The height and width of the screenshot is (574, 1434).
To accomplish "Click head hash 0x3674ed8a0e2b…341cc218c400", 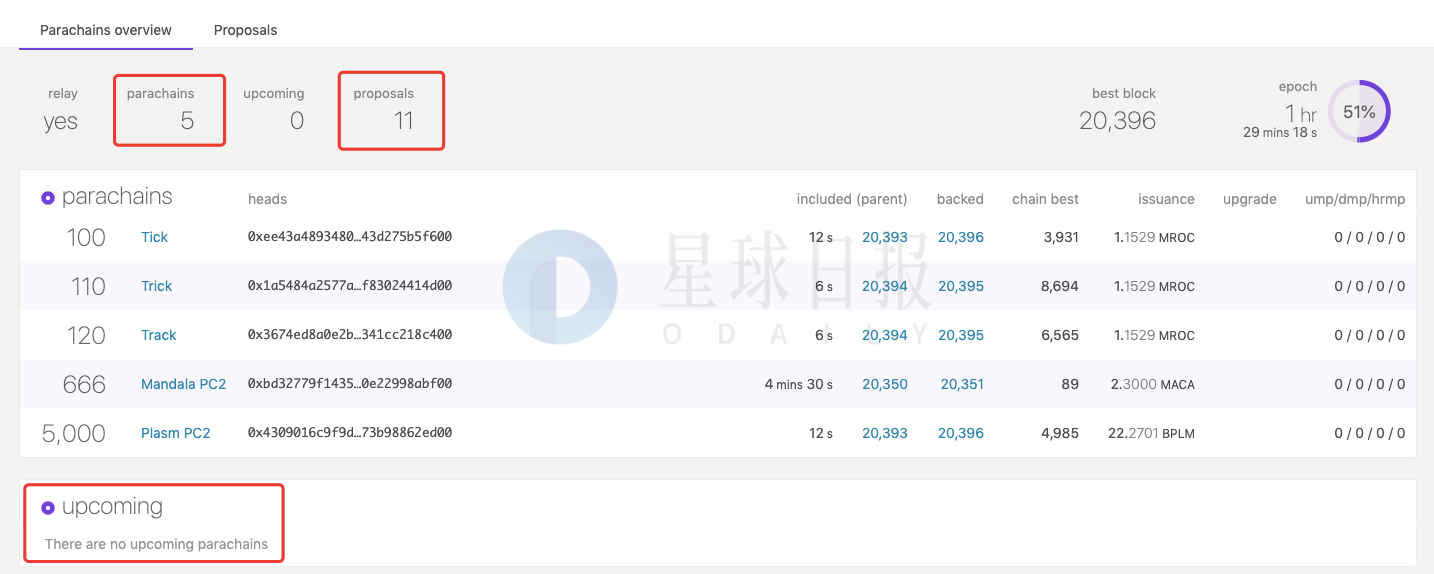I will coord(350,335).
